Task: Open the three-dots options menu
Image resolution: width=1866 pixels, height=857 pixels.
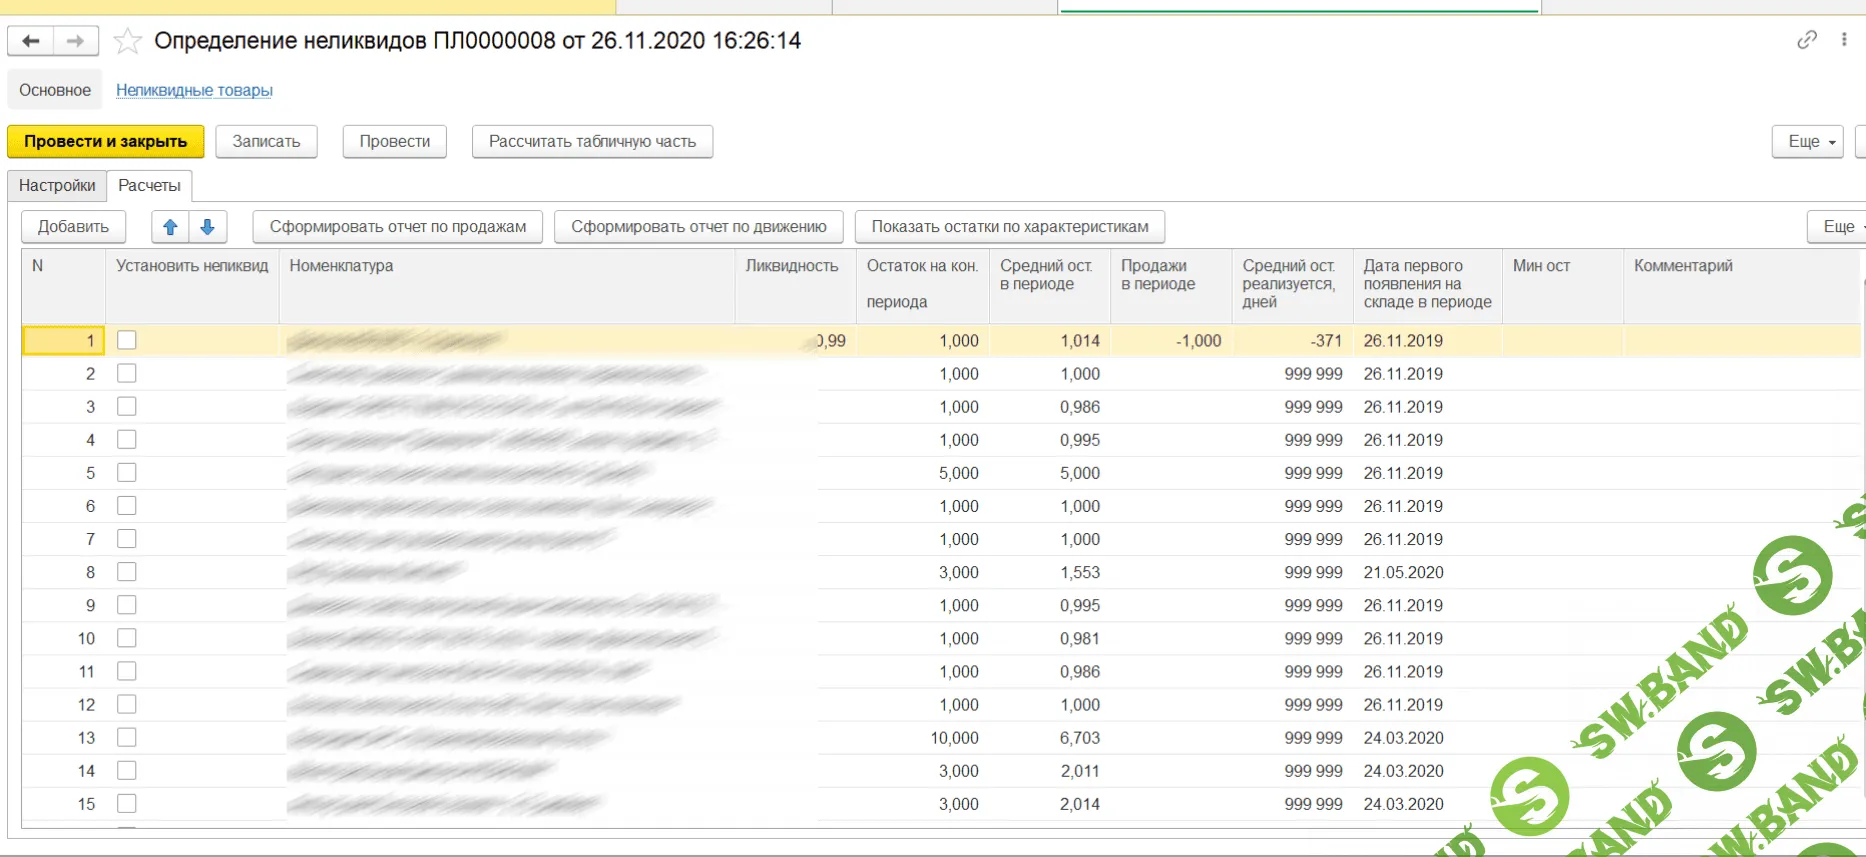Action: [x=1844, y=40]
